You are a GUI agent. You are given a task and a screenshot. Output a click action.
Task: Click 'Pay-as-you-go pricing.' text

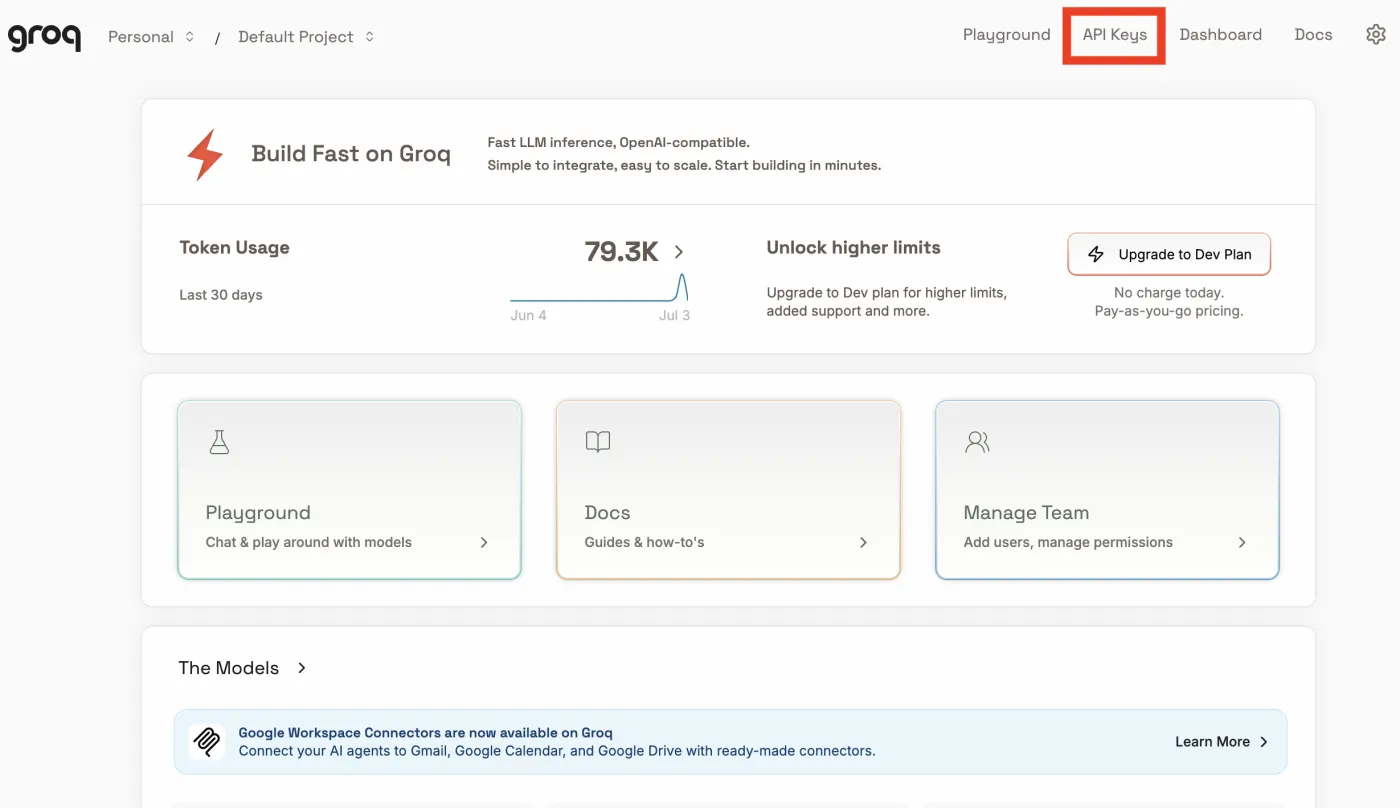[1169, 311]
